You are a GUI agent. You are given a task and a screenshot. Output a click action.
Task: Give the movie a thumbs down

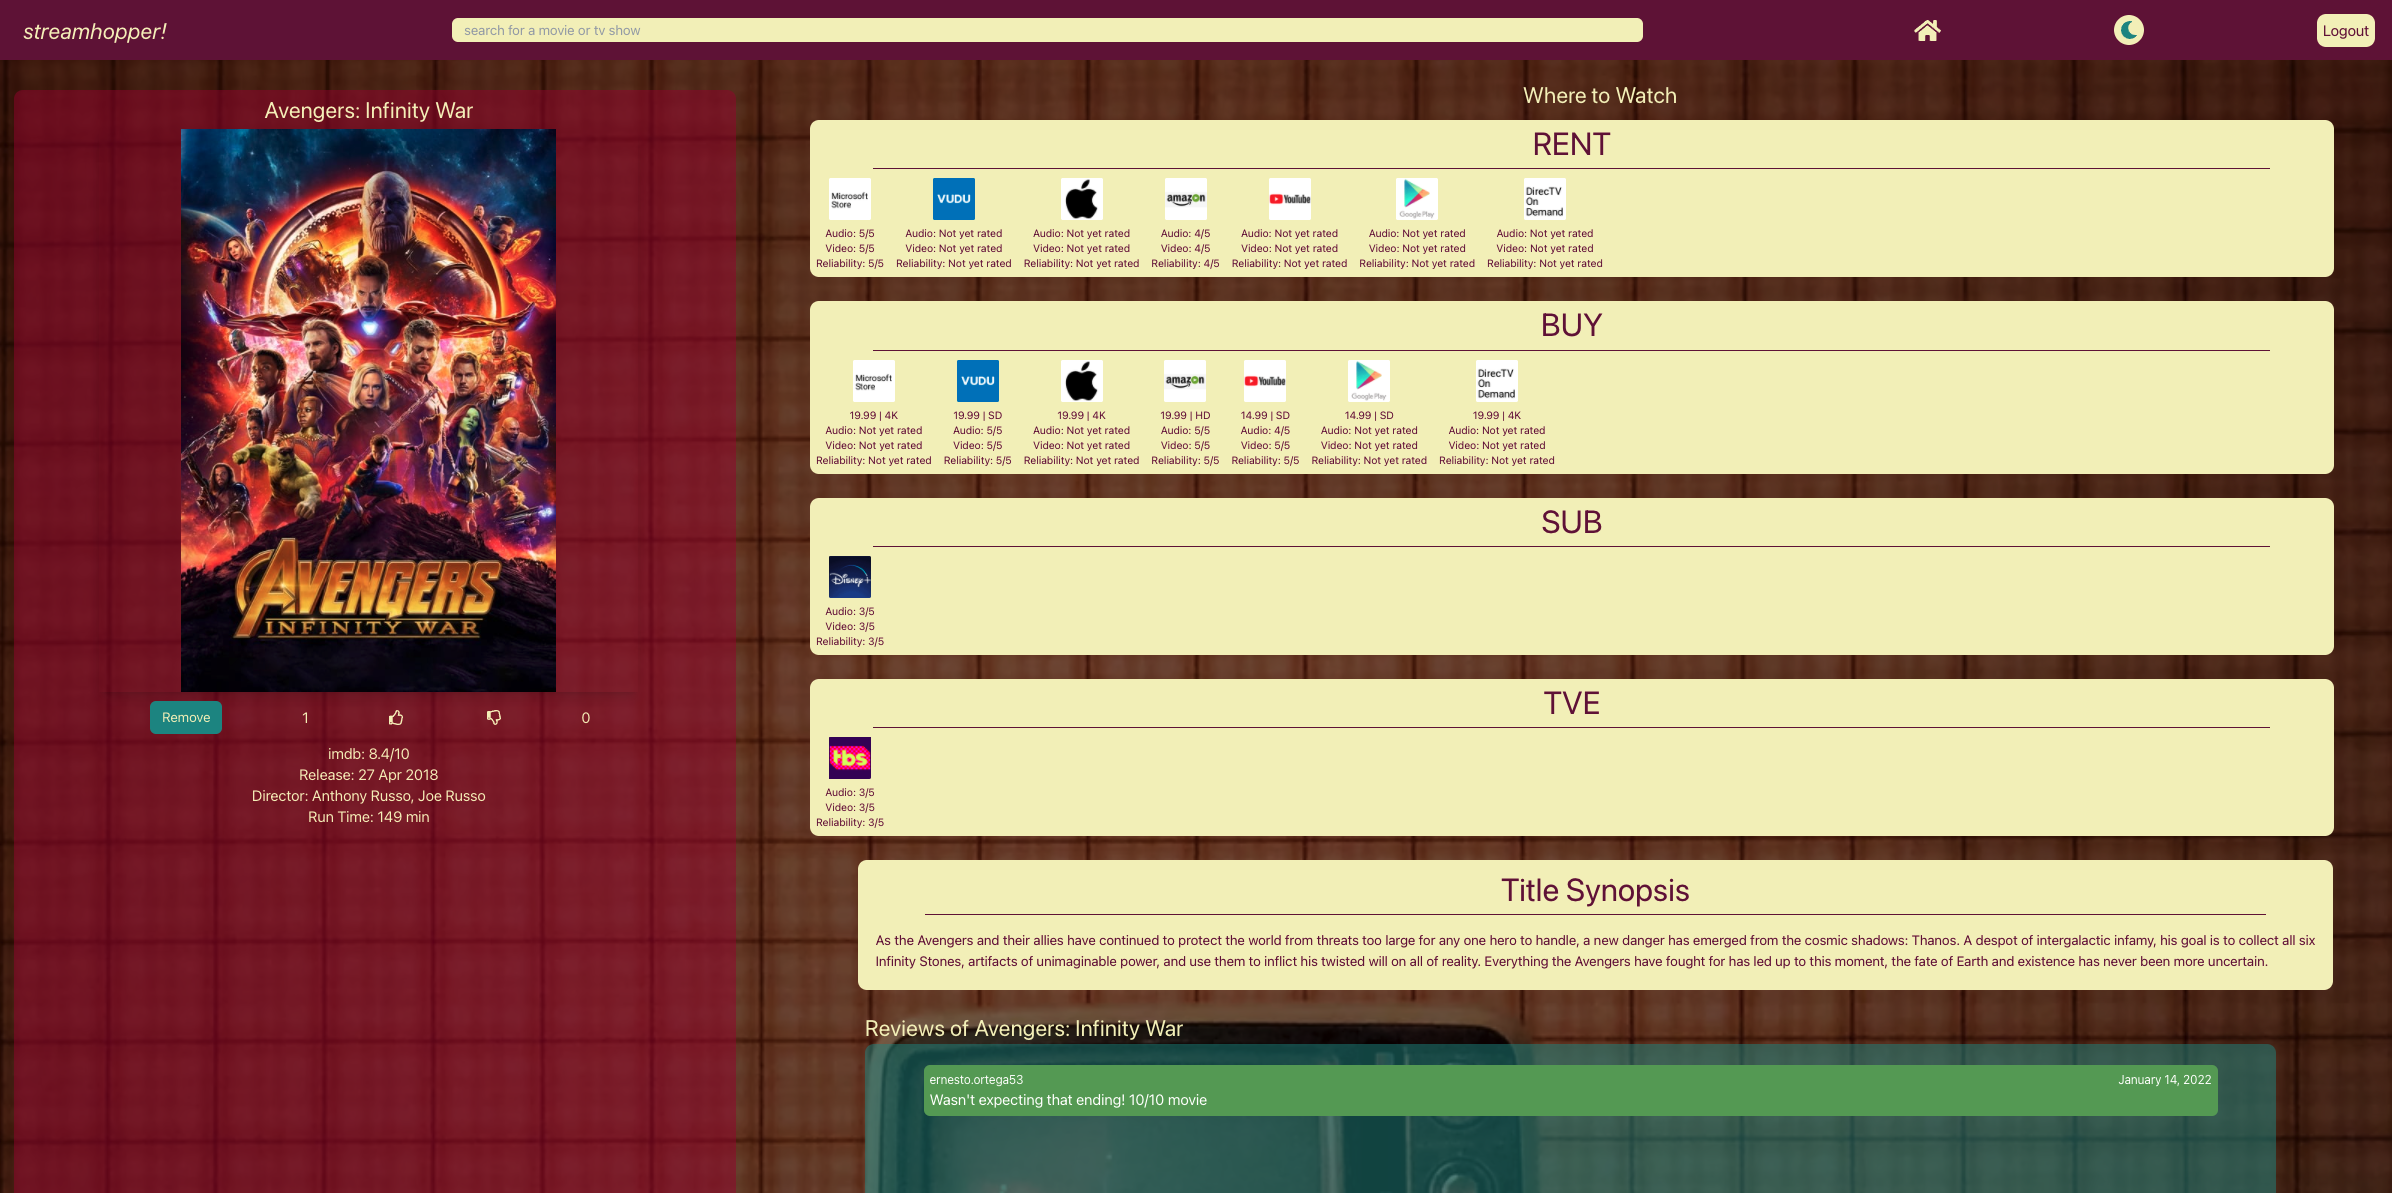(x=494, y=717)
